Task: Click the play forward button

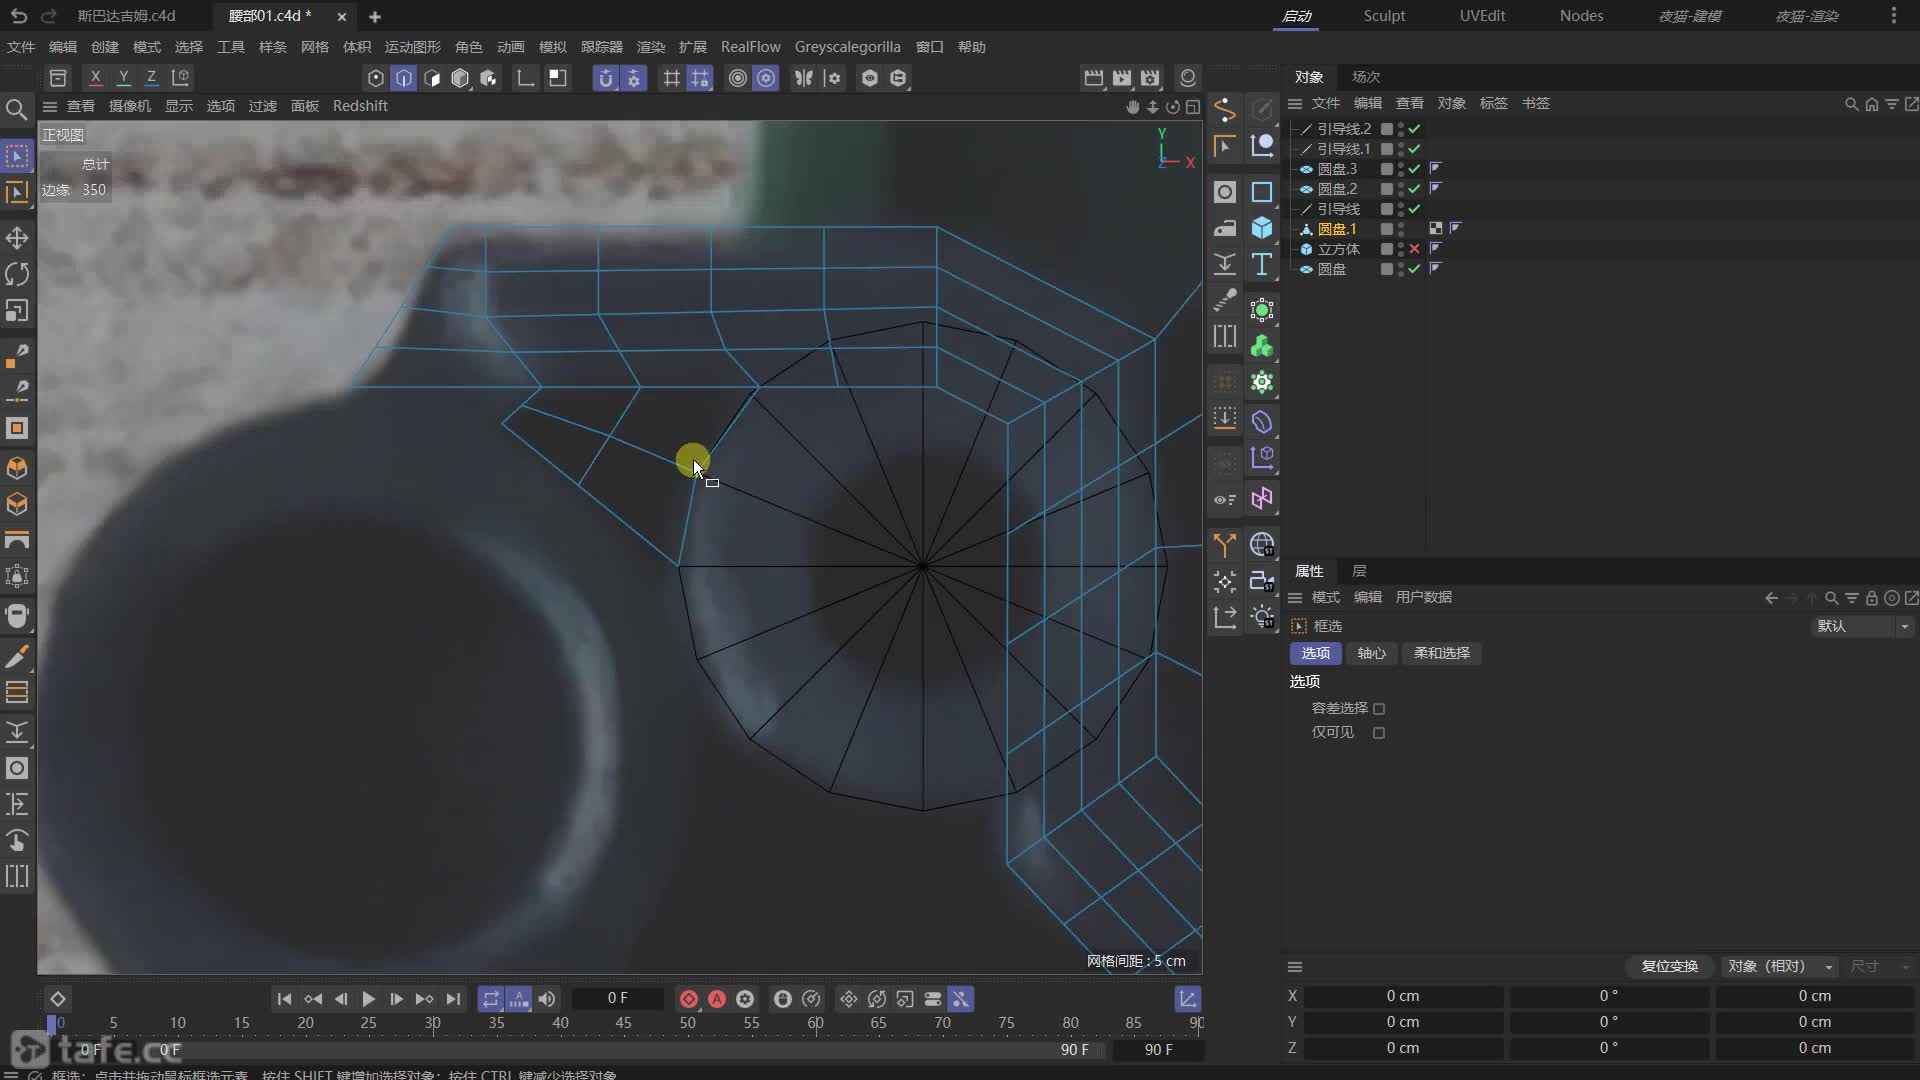Action: (368, 999)
